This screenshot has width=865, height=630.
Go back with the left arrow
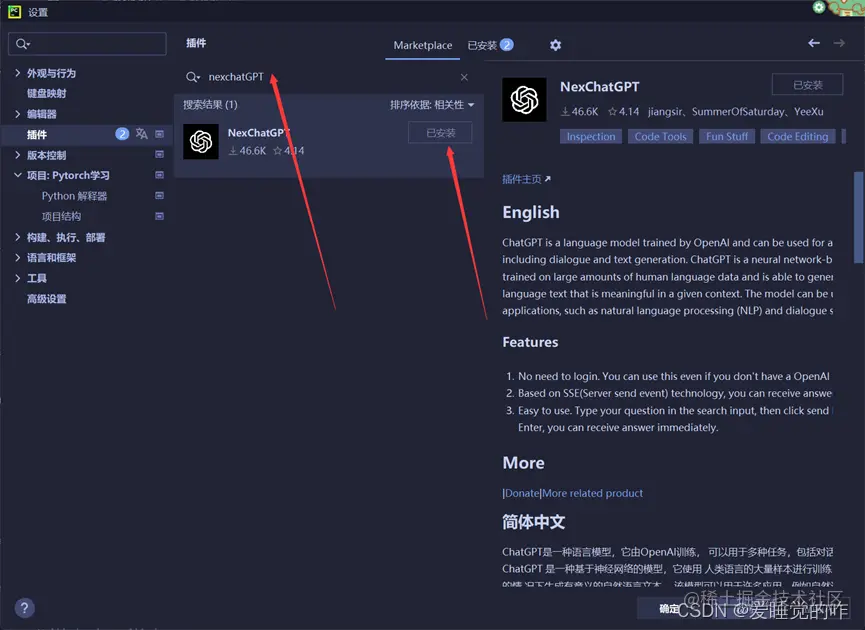click(x=814, y=43)
